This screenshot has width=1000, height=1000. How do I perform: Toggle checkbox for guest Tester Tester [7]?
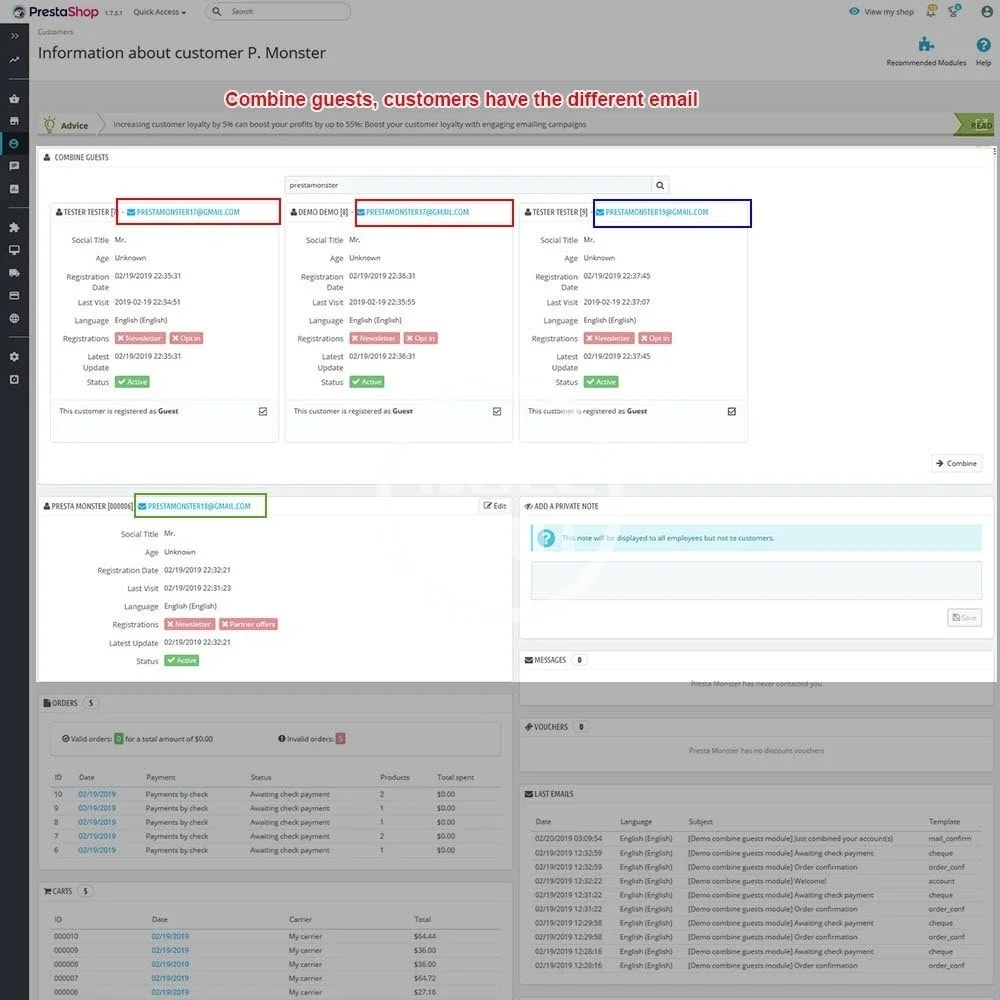click(x=263, y=411)
